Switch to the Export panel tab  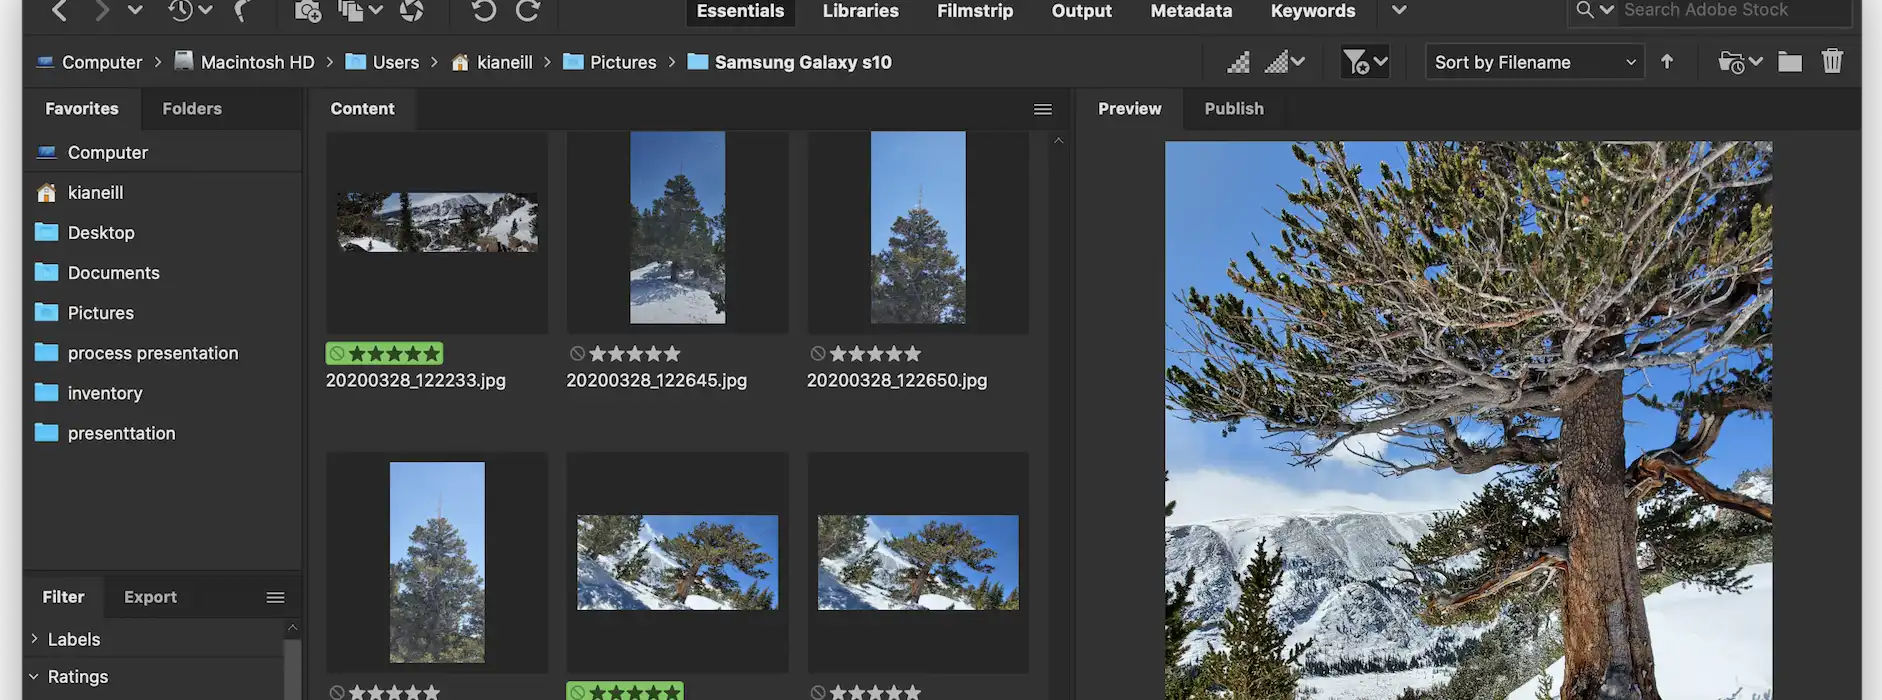coord(150,597)
